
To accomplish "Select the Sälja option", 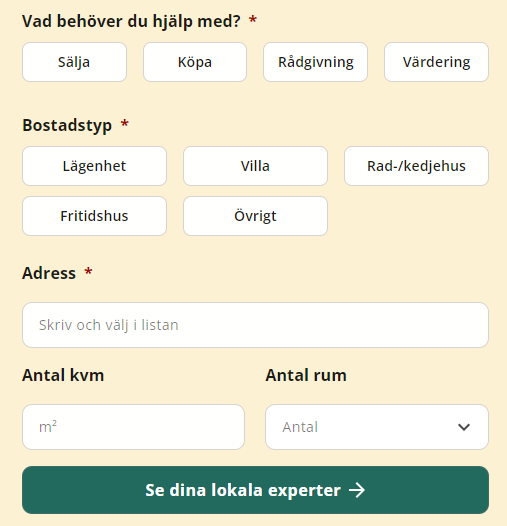I will click(x=74, y=62).
